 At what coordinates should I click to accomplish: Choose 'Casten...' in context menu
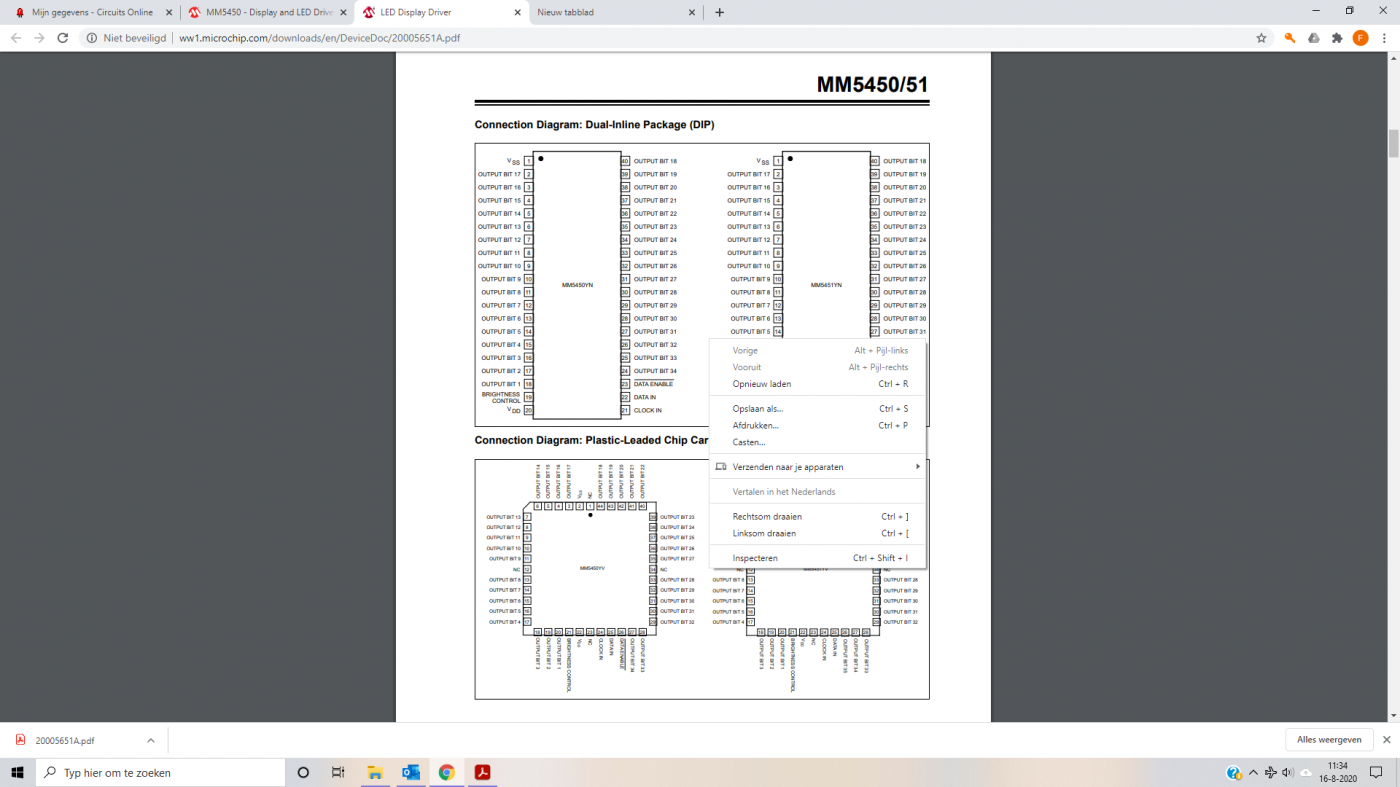pyautogui.click(x=817, y=442)
